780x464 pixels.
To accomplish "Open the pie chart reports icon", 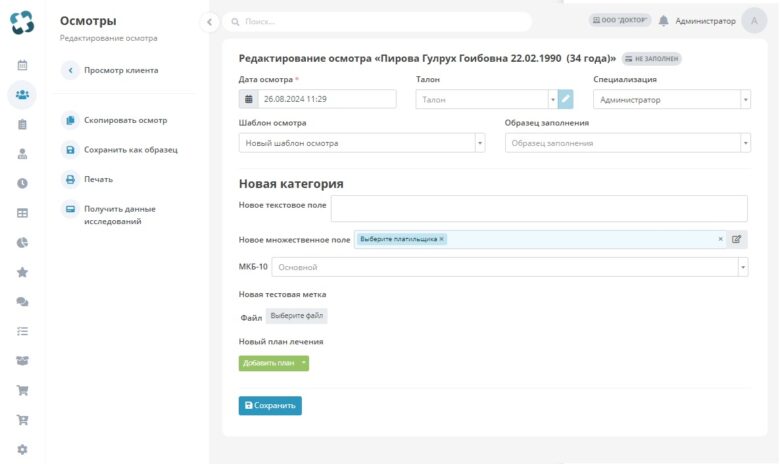I will 22,243.
